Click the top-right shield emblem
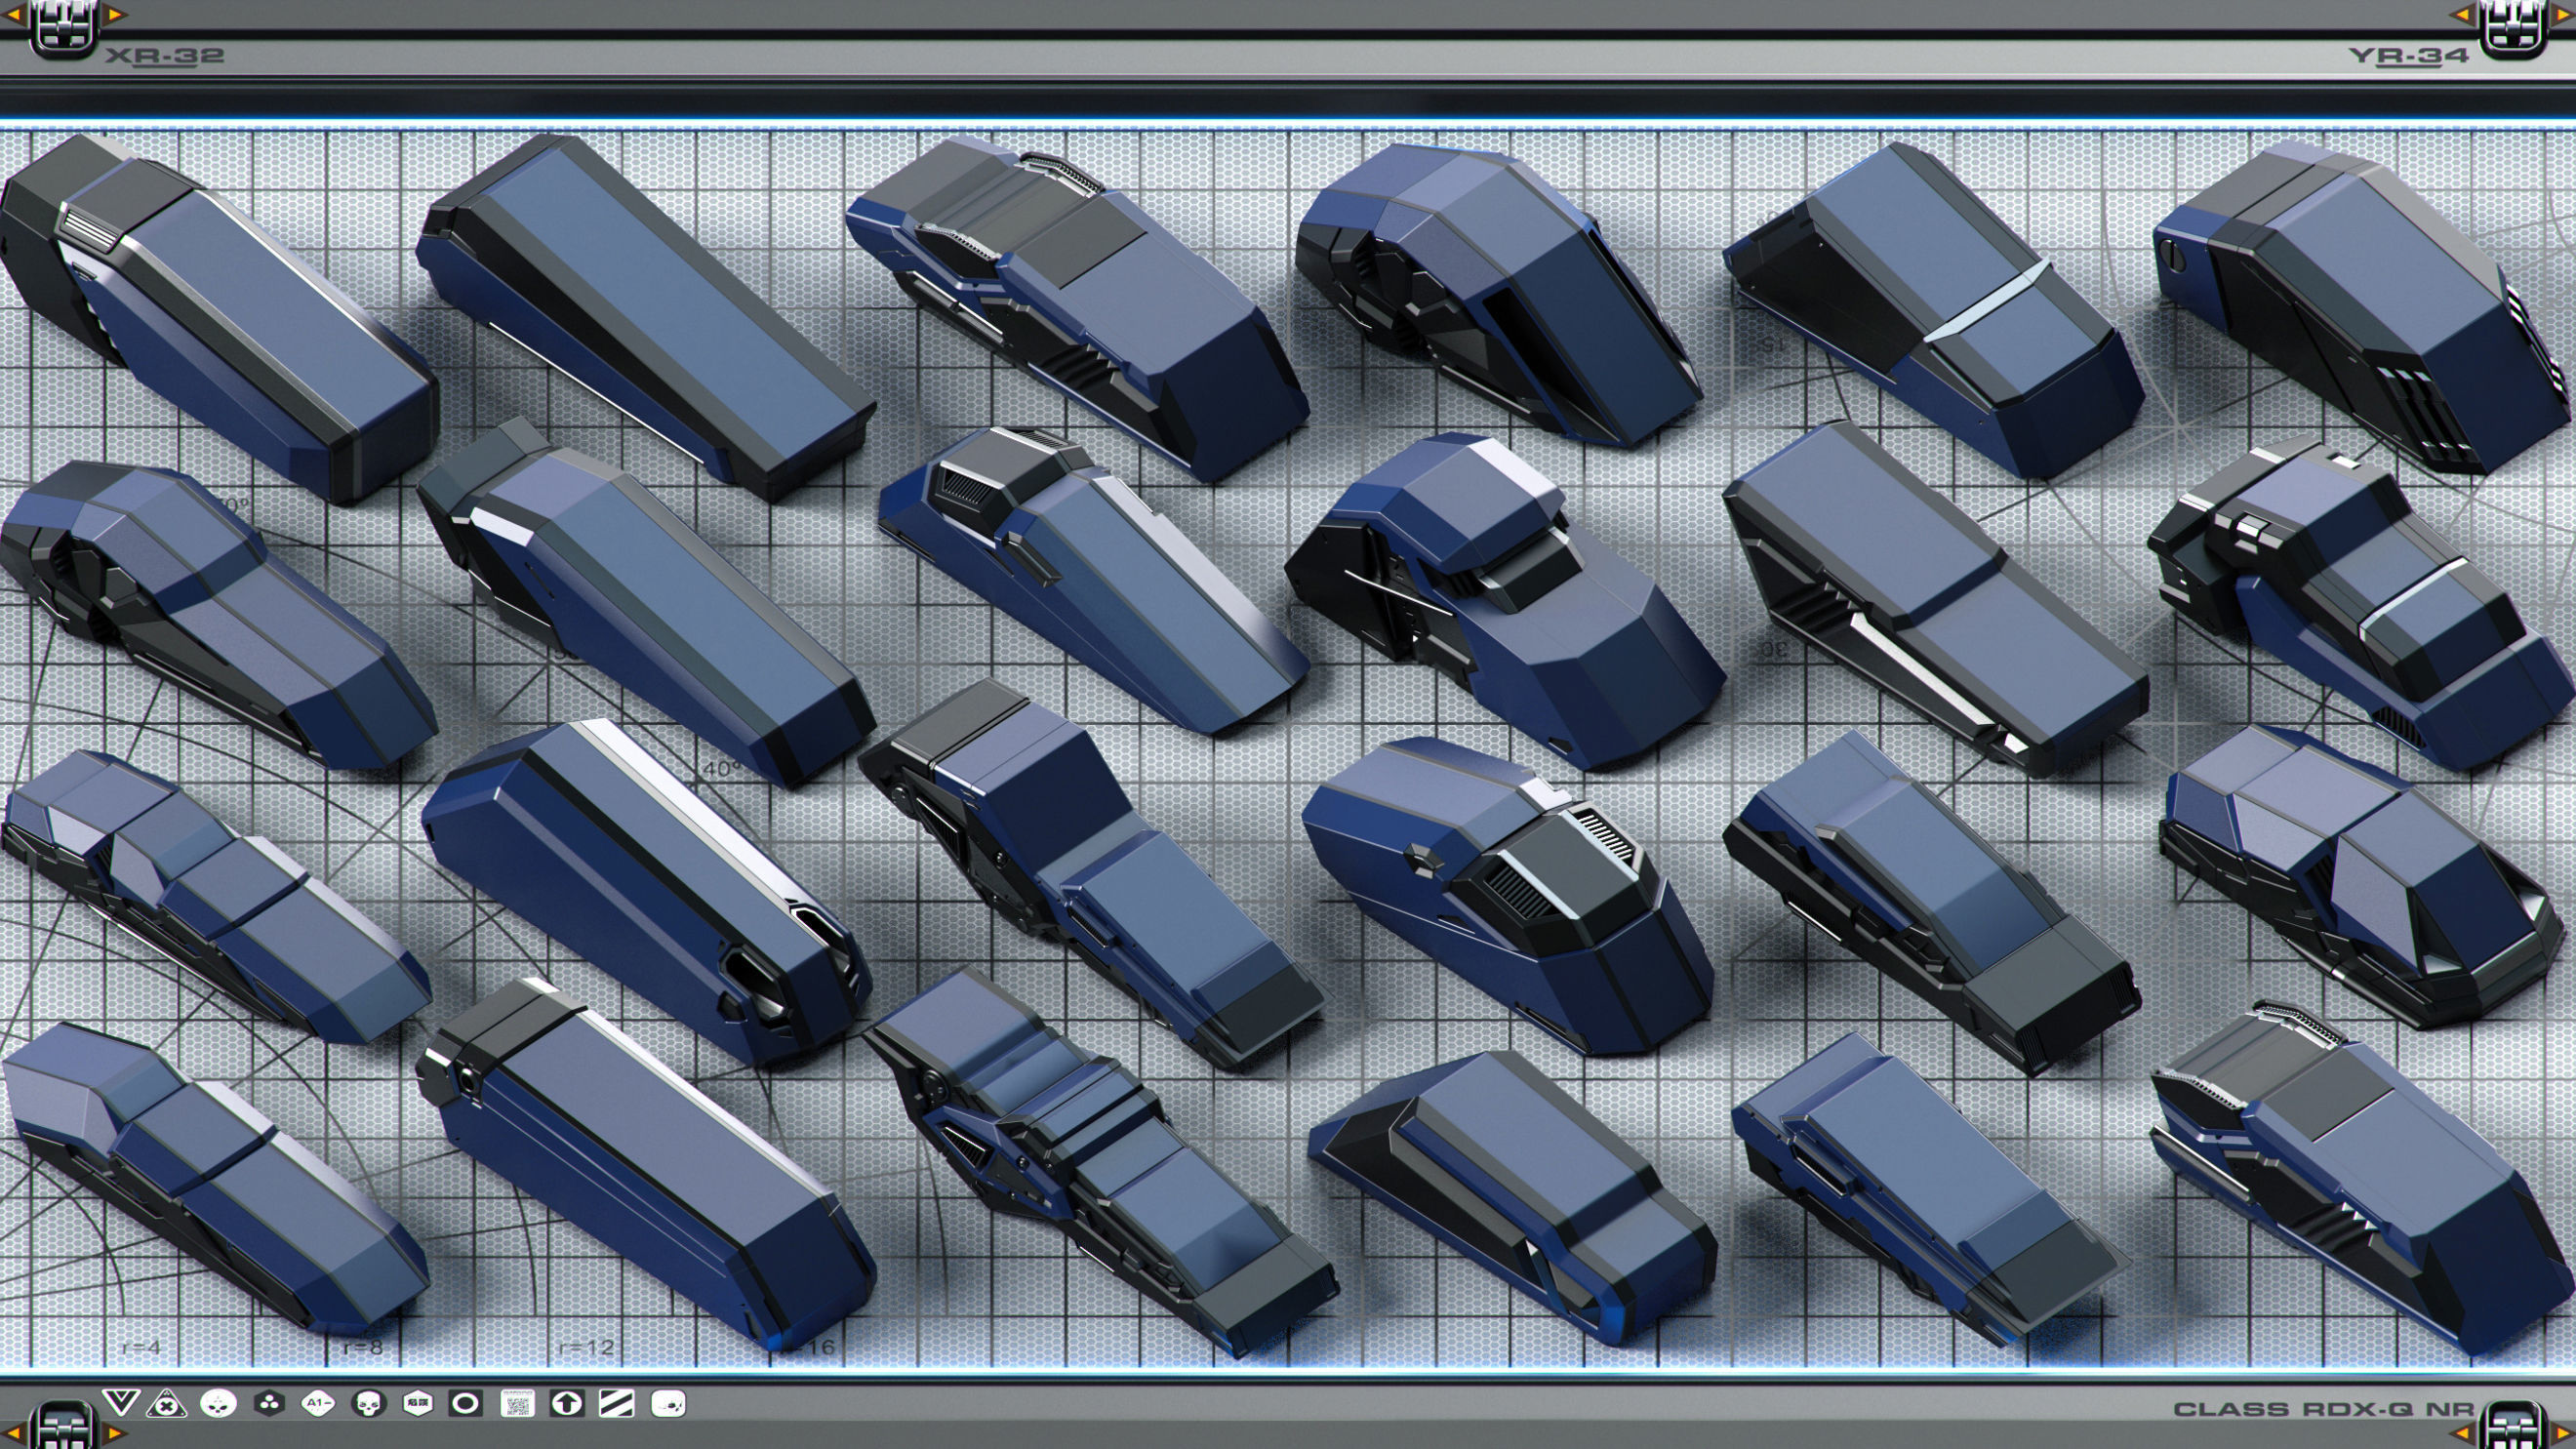Screen dimensions: 2576x1449 2513,30
